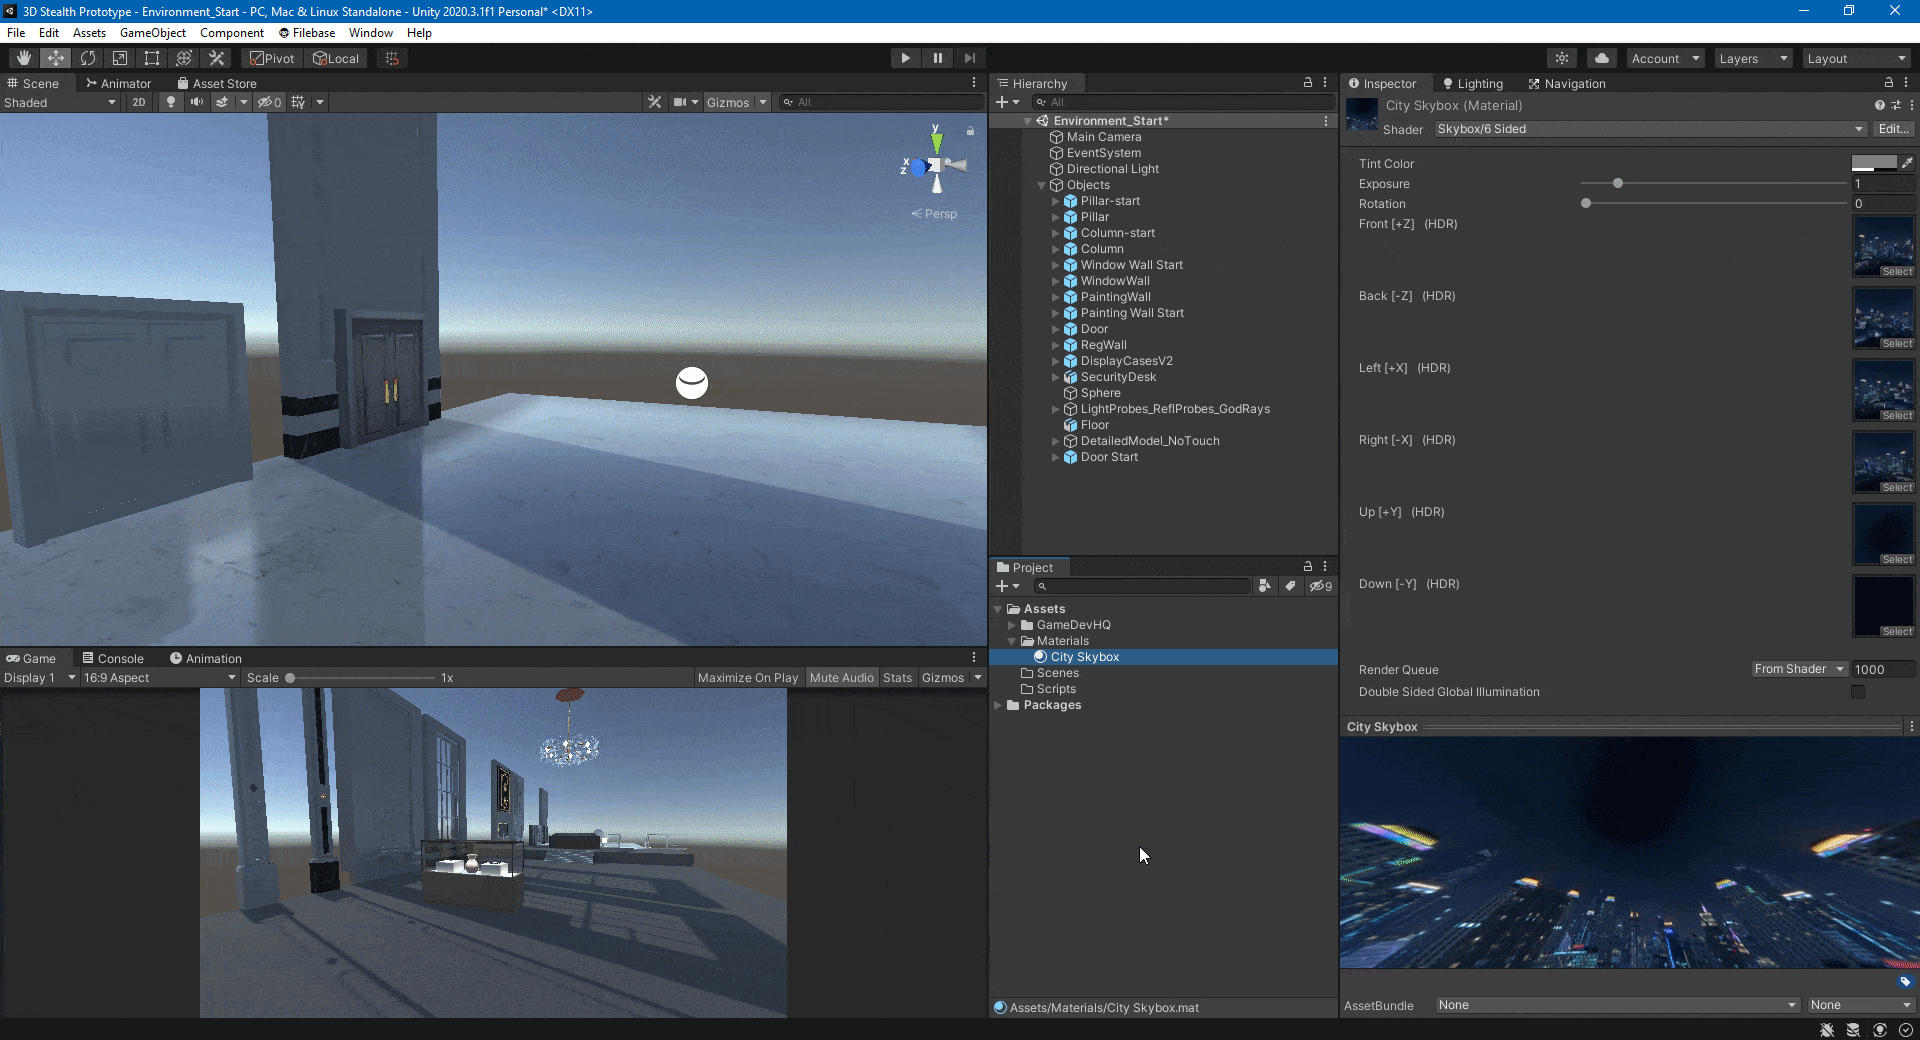Image resolution: width=1920 pixels, height=1040 pixels.
Task: Activate the Rect Transform tool
Action: coord(151,58)
